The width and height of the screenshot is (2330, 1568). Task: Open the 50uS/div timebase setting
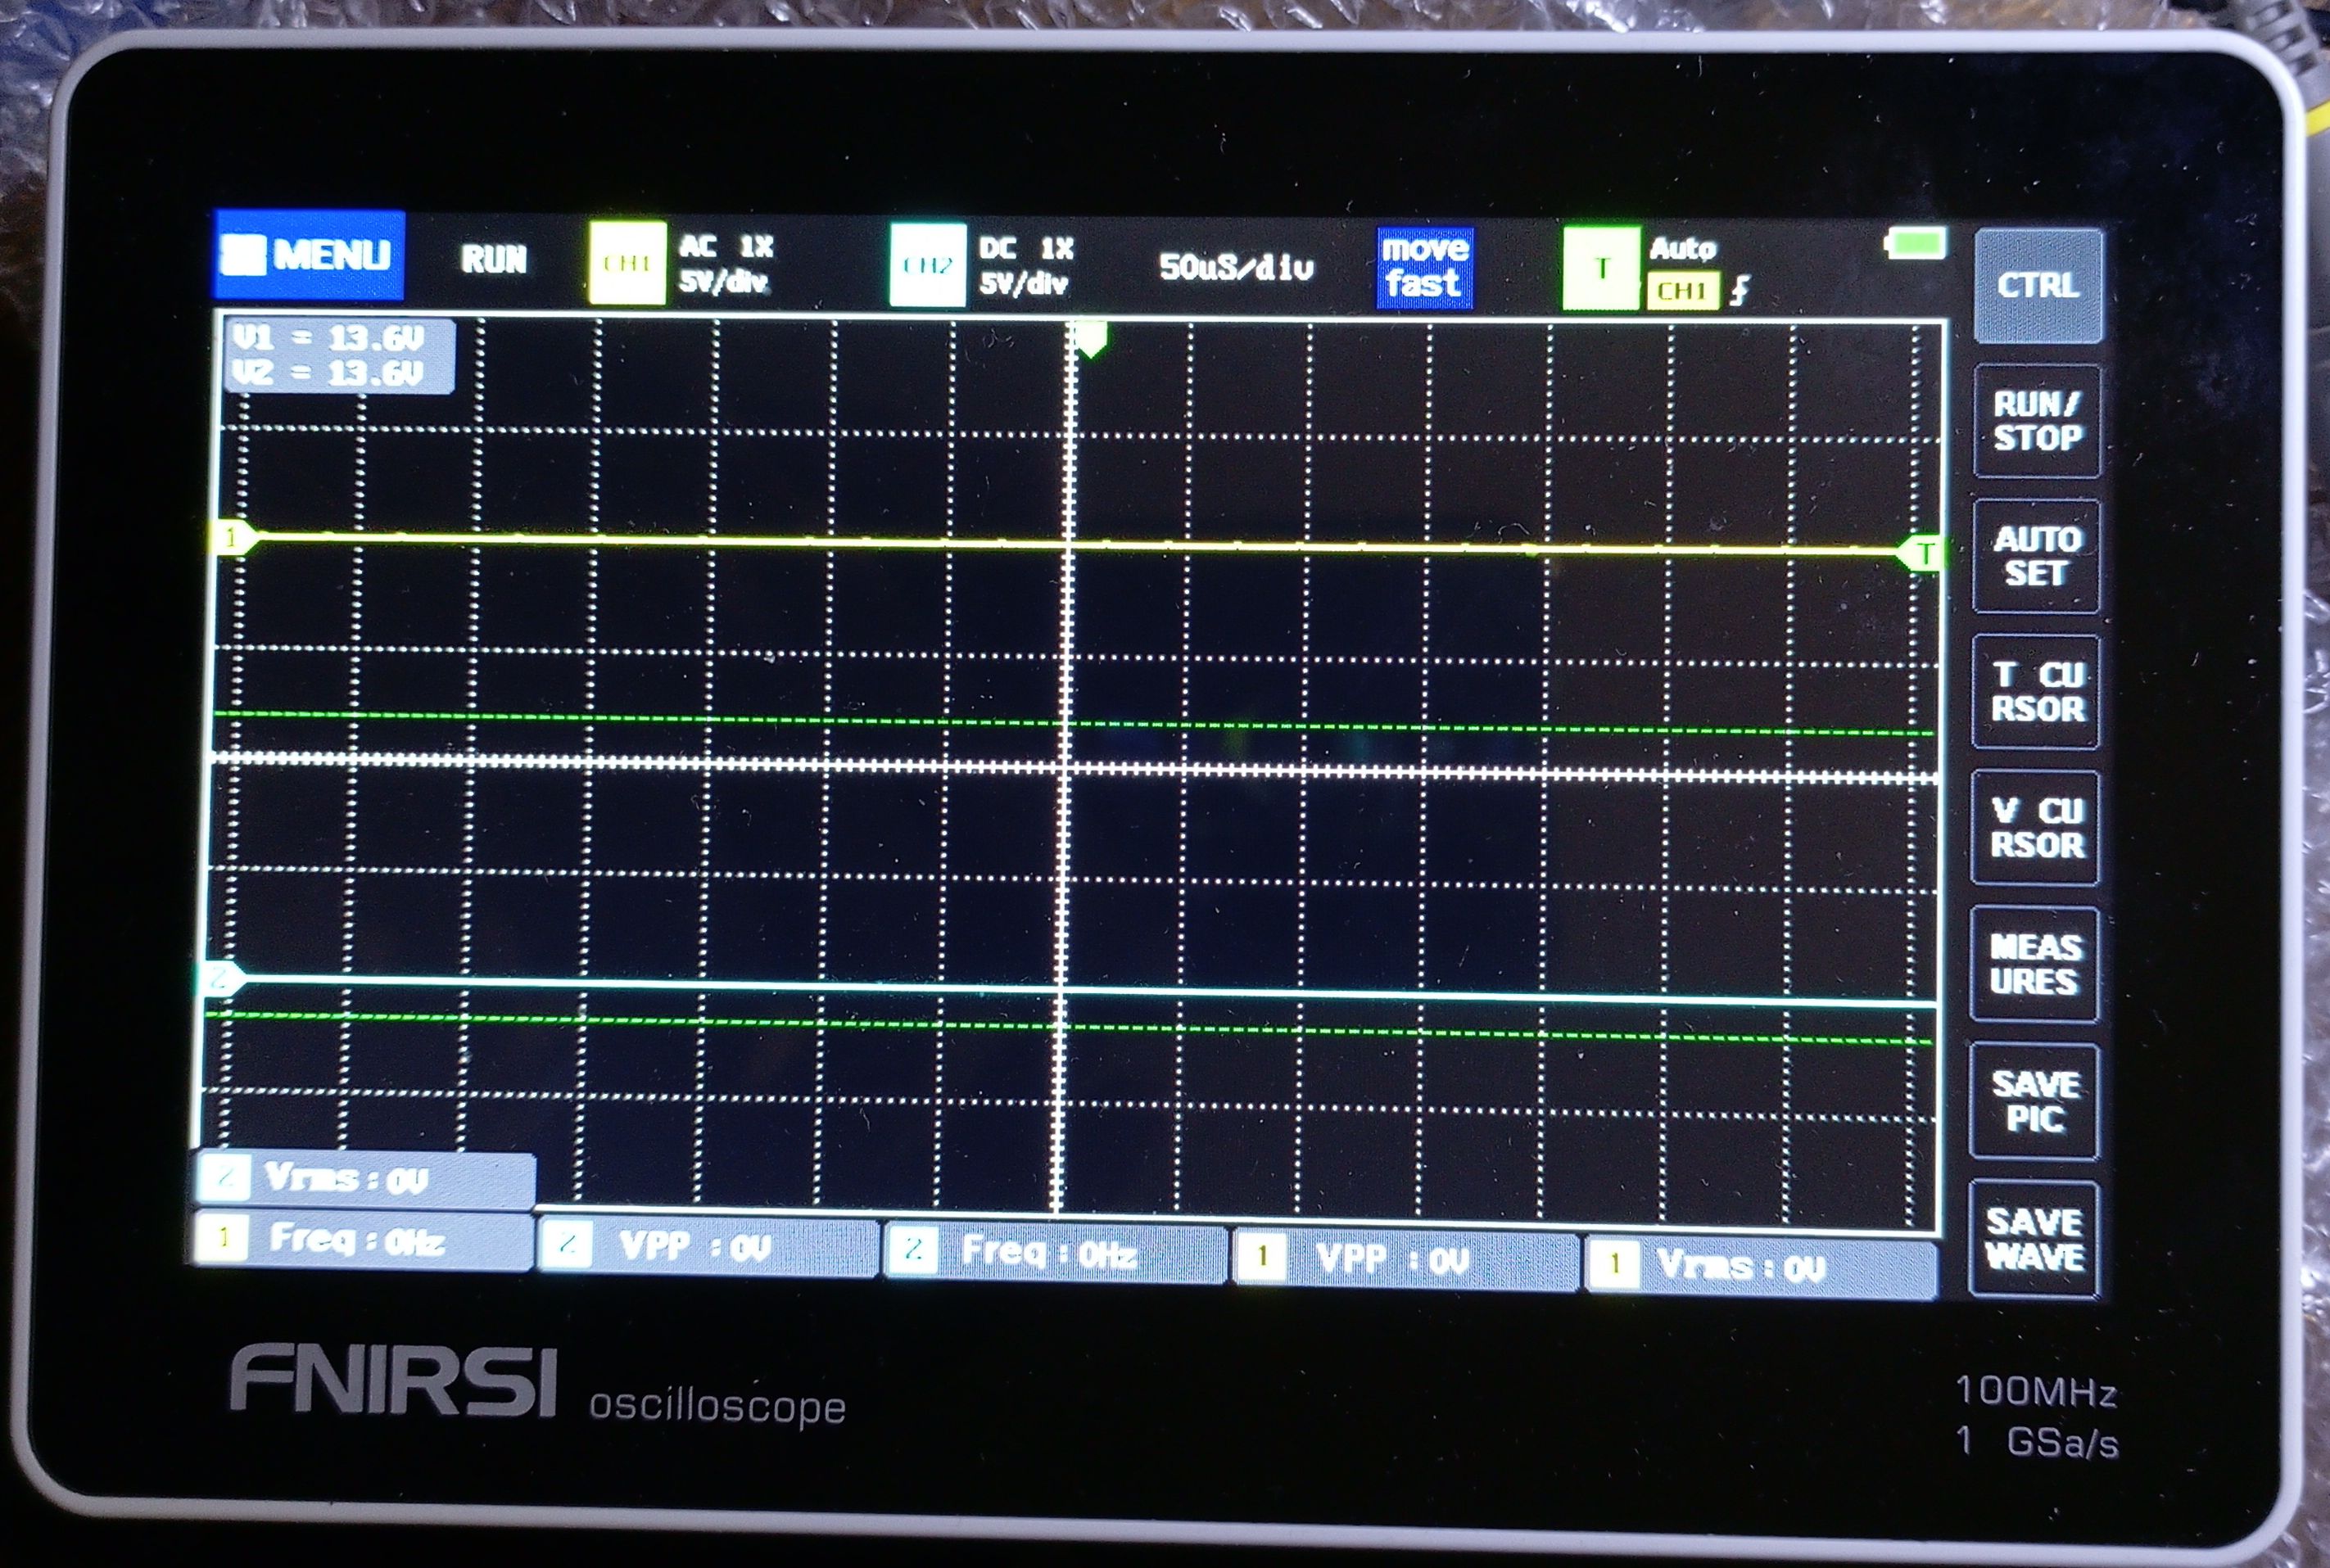(x=1235, y=267)
